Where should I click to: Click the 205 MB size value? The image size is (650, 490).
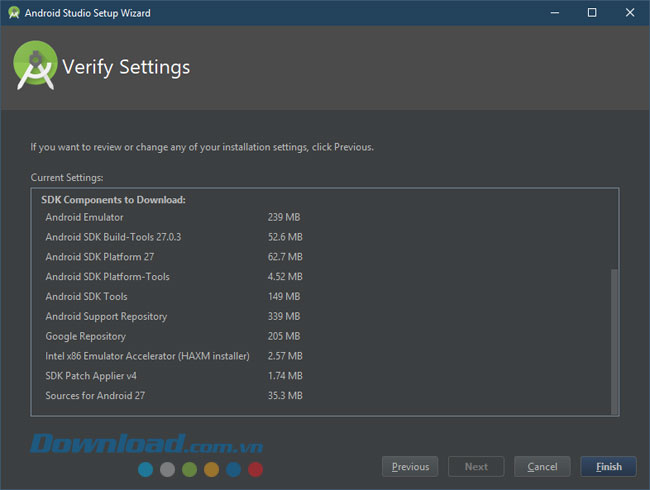coord(284,336)
